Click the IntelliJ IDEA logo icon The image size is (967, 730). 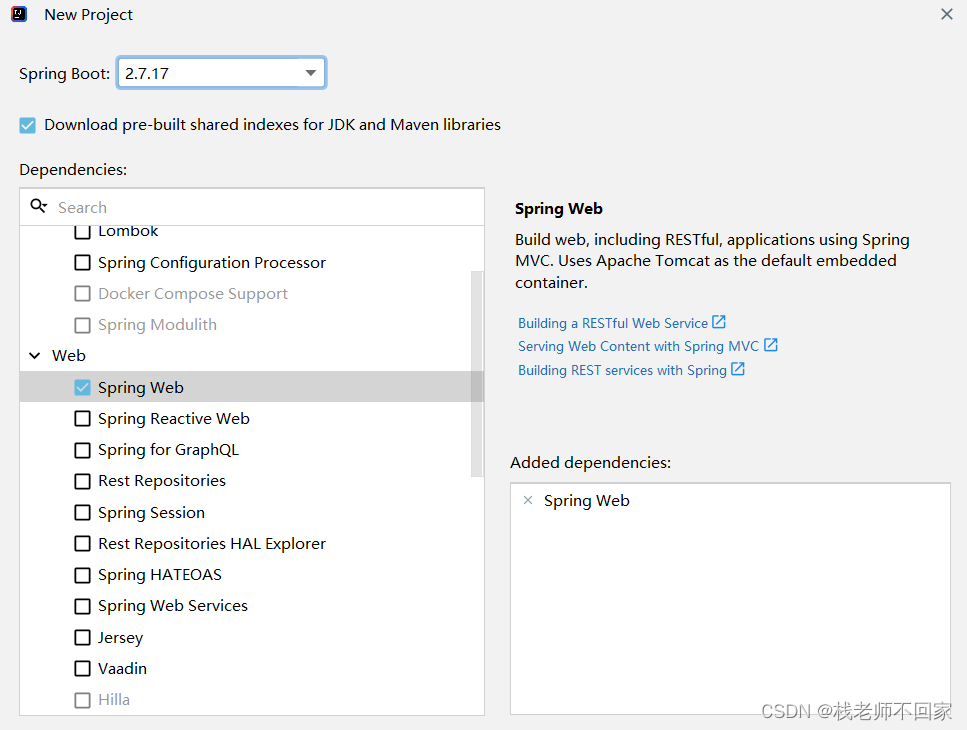19,14
